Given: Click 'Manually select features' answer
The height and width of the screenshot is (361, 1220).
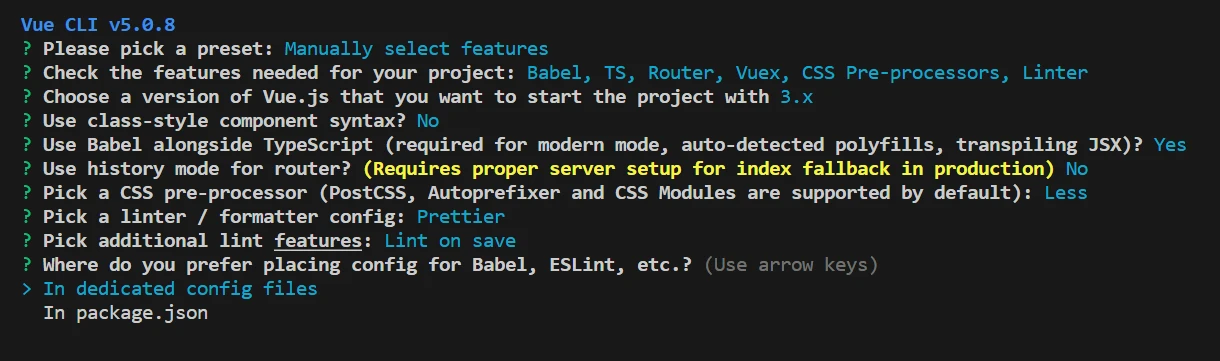Looking at the screenshot, I should (x=416, y=48).
